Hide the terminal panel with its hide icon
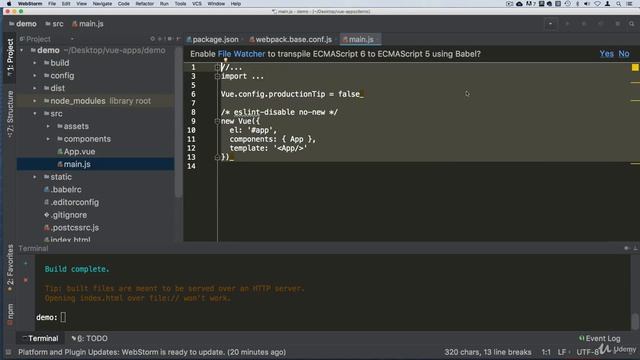Viewport: 640px width, 360px height. point(635,248)
